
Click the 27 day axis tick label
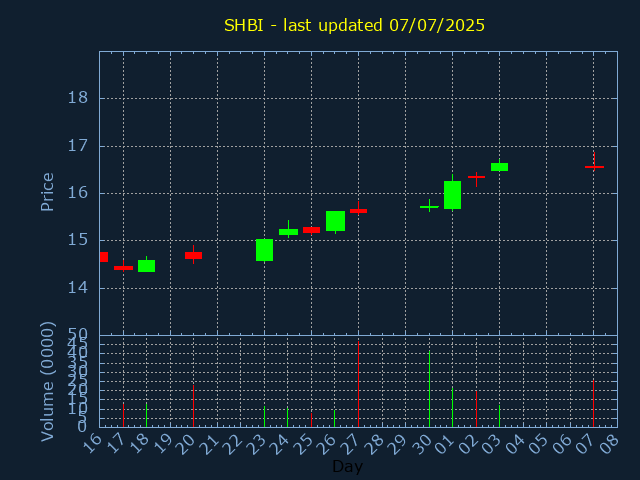(x=351, y=443)
